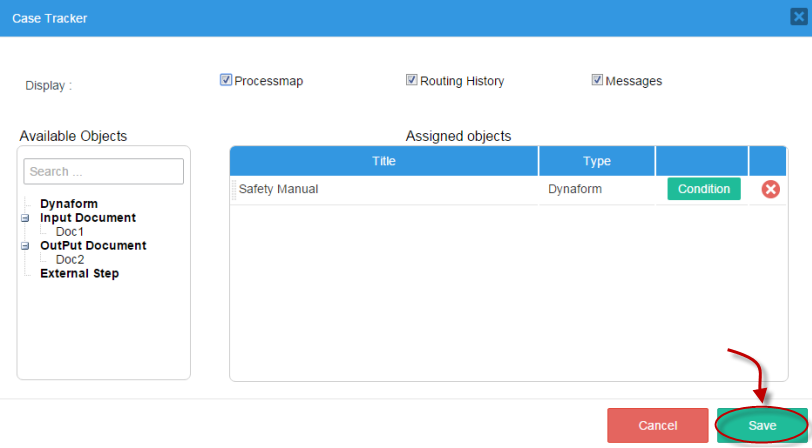Focus the Search field in Available Objects
This screenshot has width=812, height=448.
104,172
